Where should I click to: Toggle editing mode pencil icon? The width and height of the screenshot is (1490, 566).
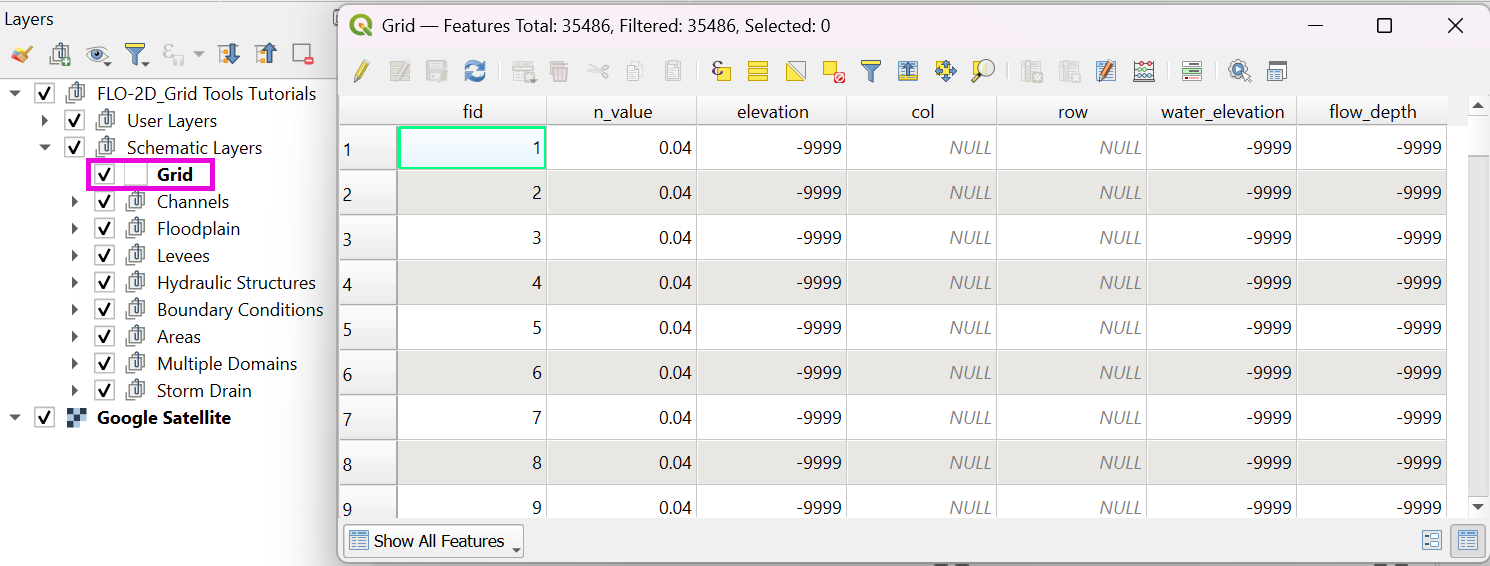(361, 71)
